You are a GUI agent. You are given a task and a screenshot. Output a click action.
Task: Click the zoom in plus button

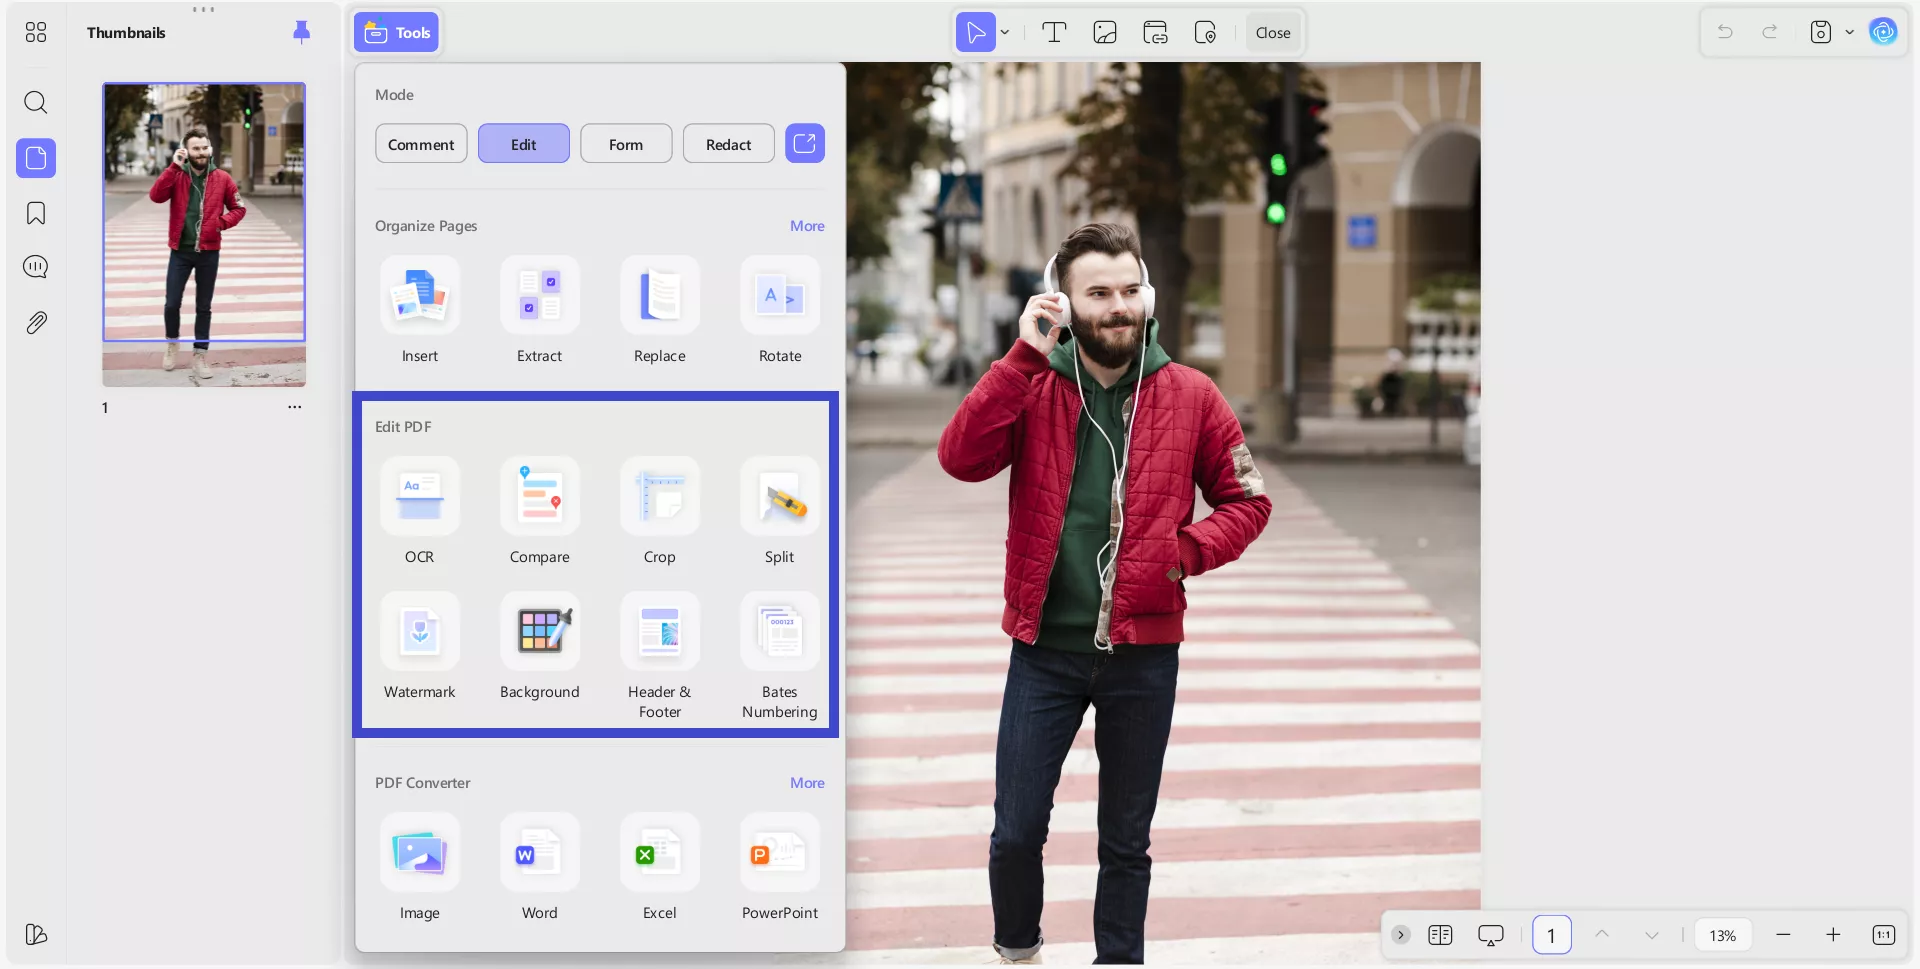click(x=1832, y=935)
